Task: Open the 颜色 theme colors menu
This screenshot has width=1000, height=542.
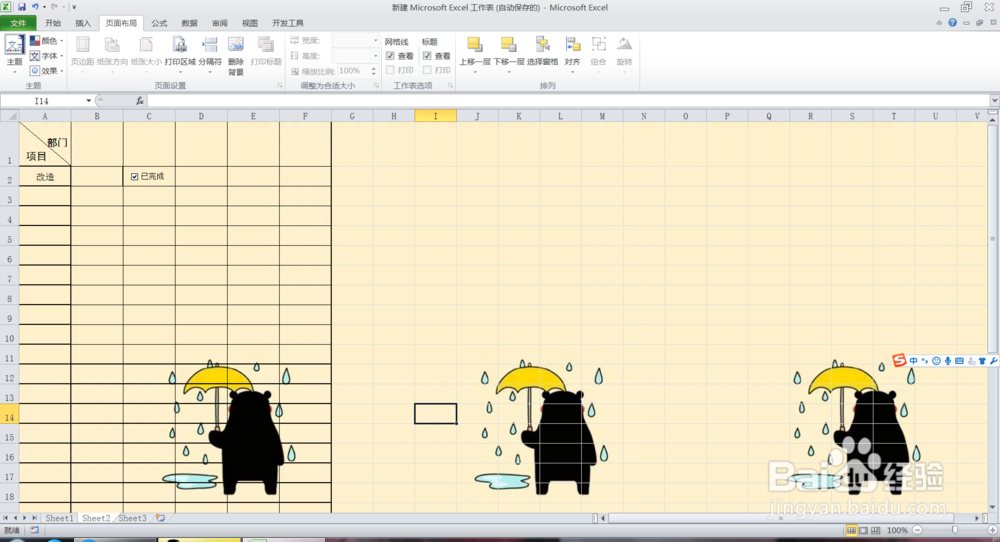Action: click(46, 40)
